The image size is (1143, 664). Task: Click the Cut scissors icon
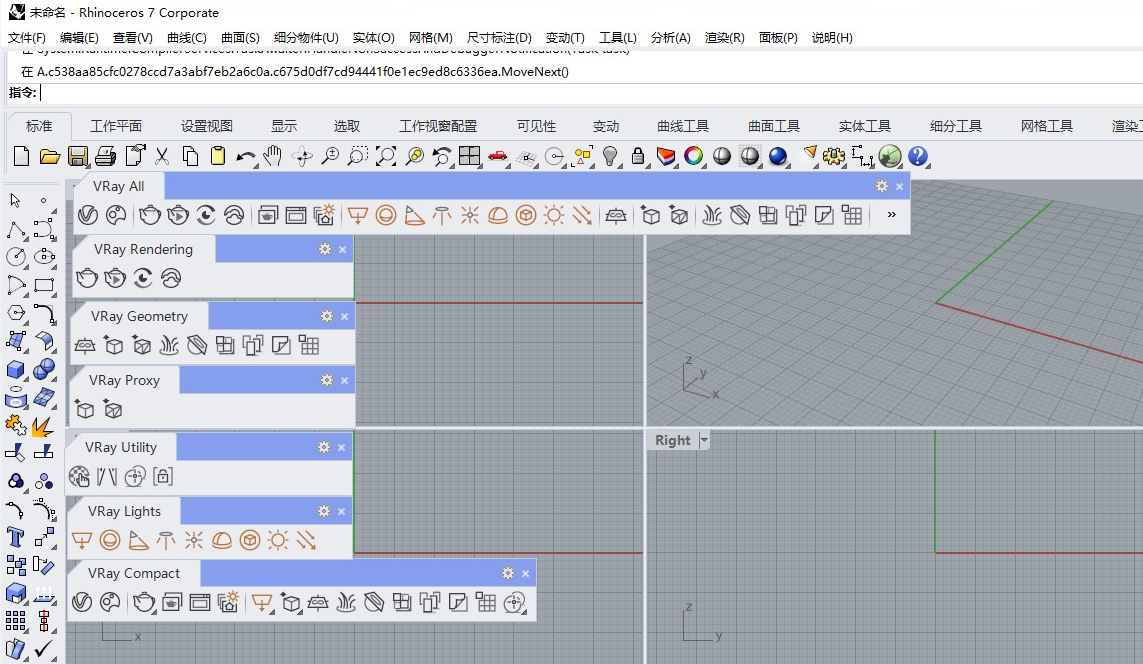(x=162, y=156)
